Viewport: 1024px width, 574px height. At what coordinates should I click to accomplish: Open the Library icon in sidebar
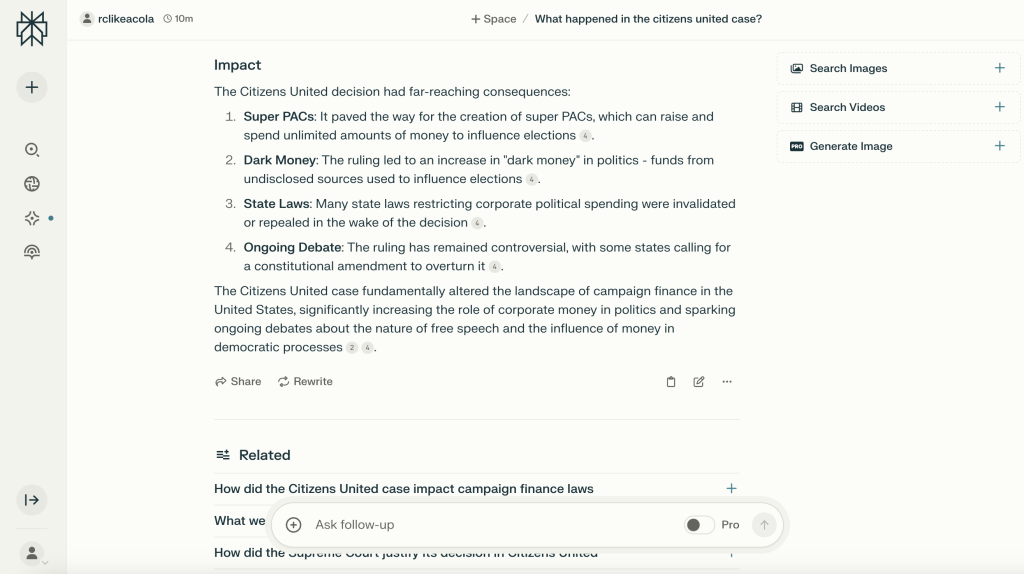click(x=32, y=252)
